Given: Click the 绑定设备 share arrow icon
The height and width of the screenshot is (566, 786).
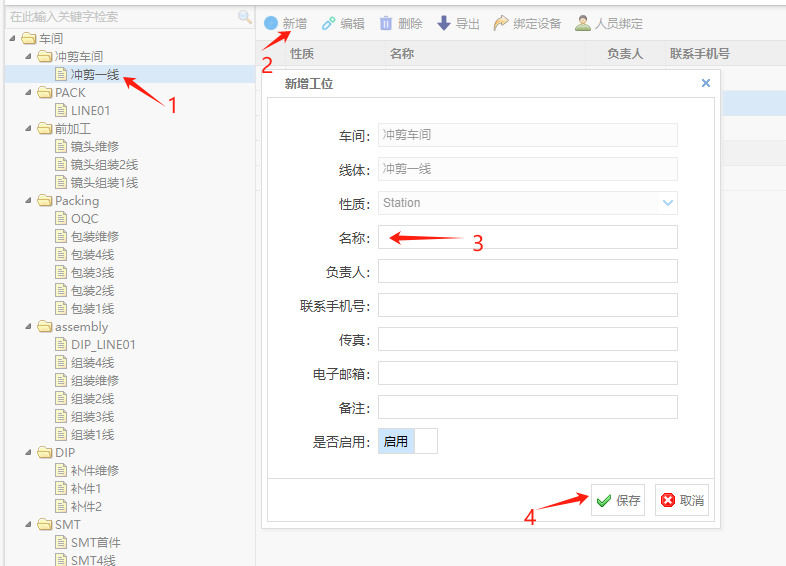Looking at the screenshot, I should [x=501, y=23].
